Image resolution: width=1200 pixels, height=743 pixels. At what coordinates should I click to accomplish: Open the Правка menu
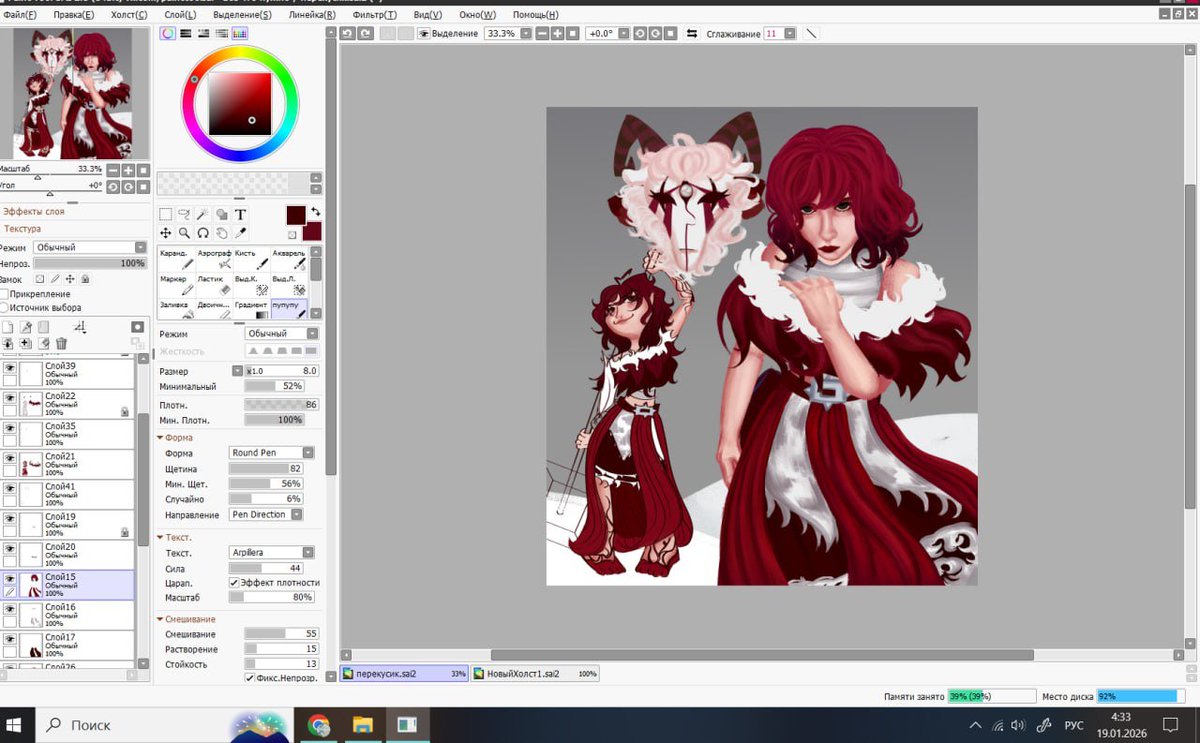pyautogui.click(x=73, y=15)
